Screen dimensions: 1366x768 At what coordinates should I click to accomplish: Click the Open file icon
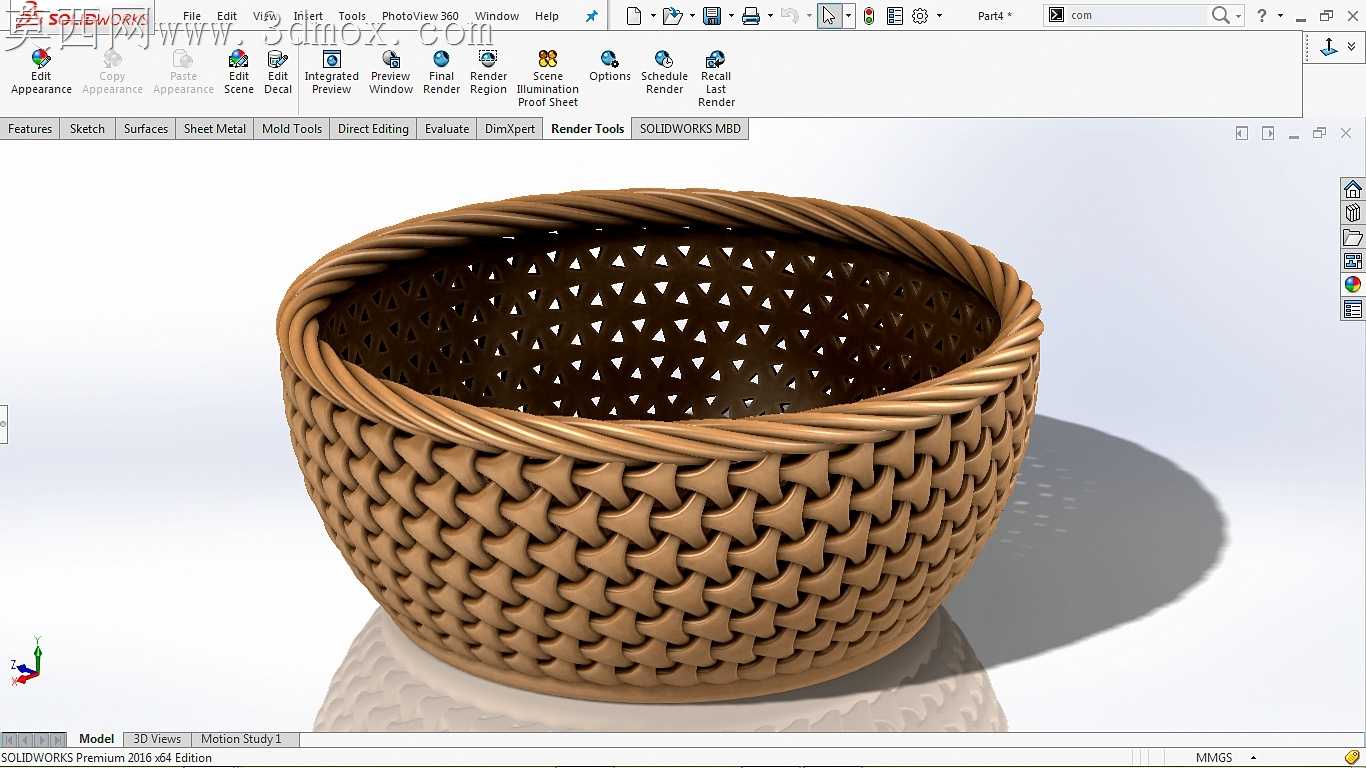672,16
